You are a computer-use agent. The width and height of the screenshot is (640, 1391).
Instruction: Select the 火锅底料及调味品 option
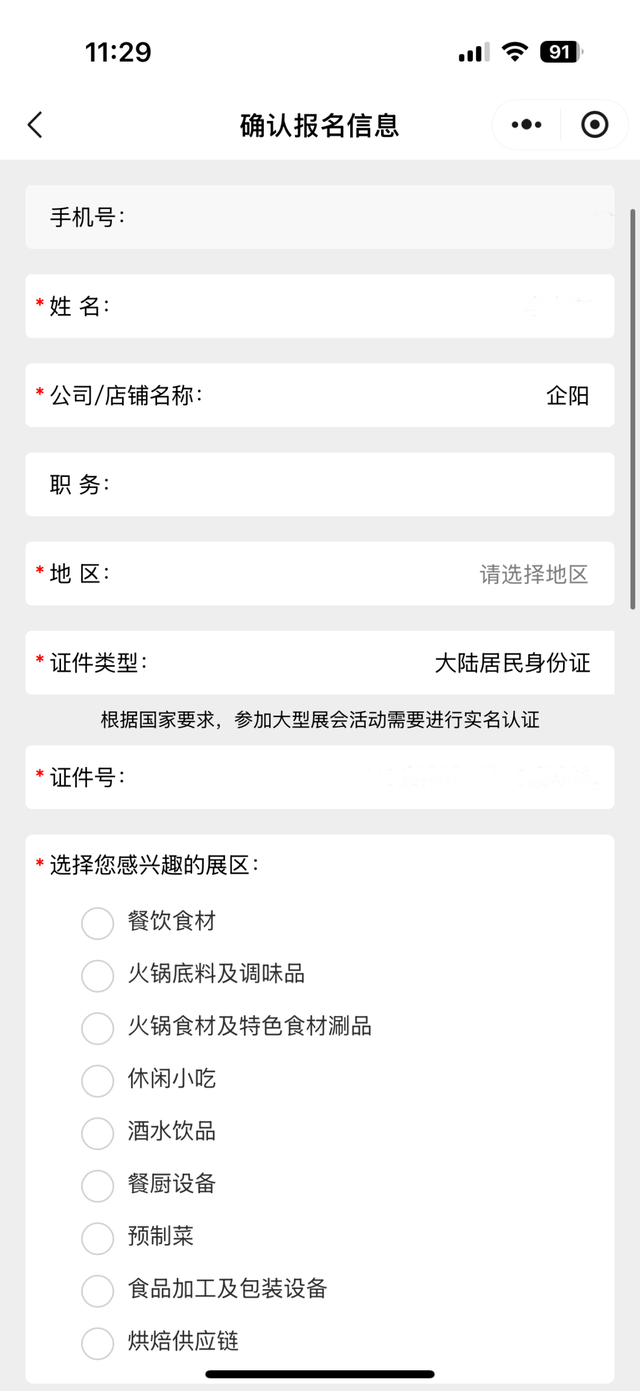98,975
